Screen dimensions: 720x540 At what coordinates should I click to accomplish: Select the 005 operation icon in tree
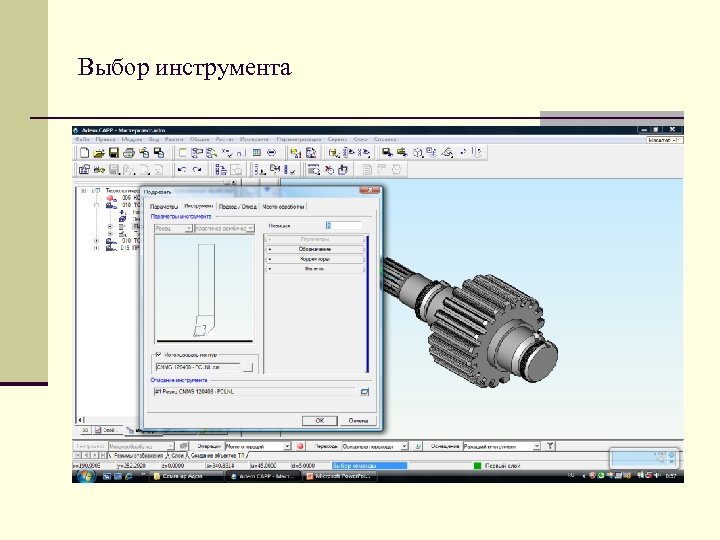[111, 198]
